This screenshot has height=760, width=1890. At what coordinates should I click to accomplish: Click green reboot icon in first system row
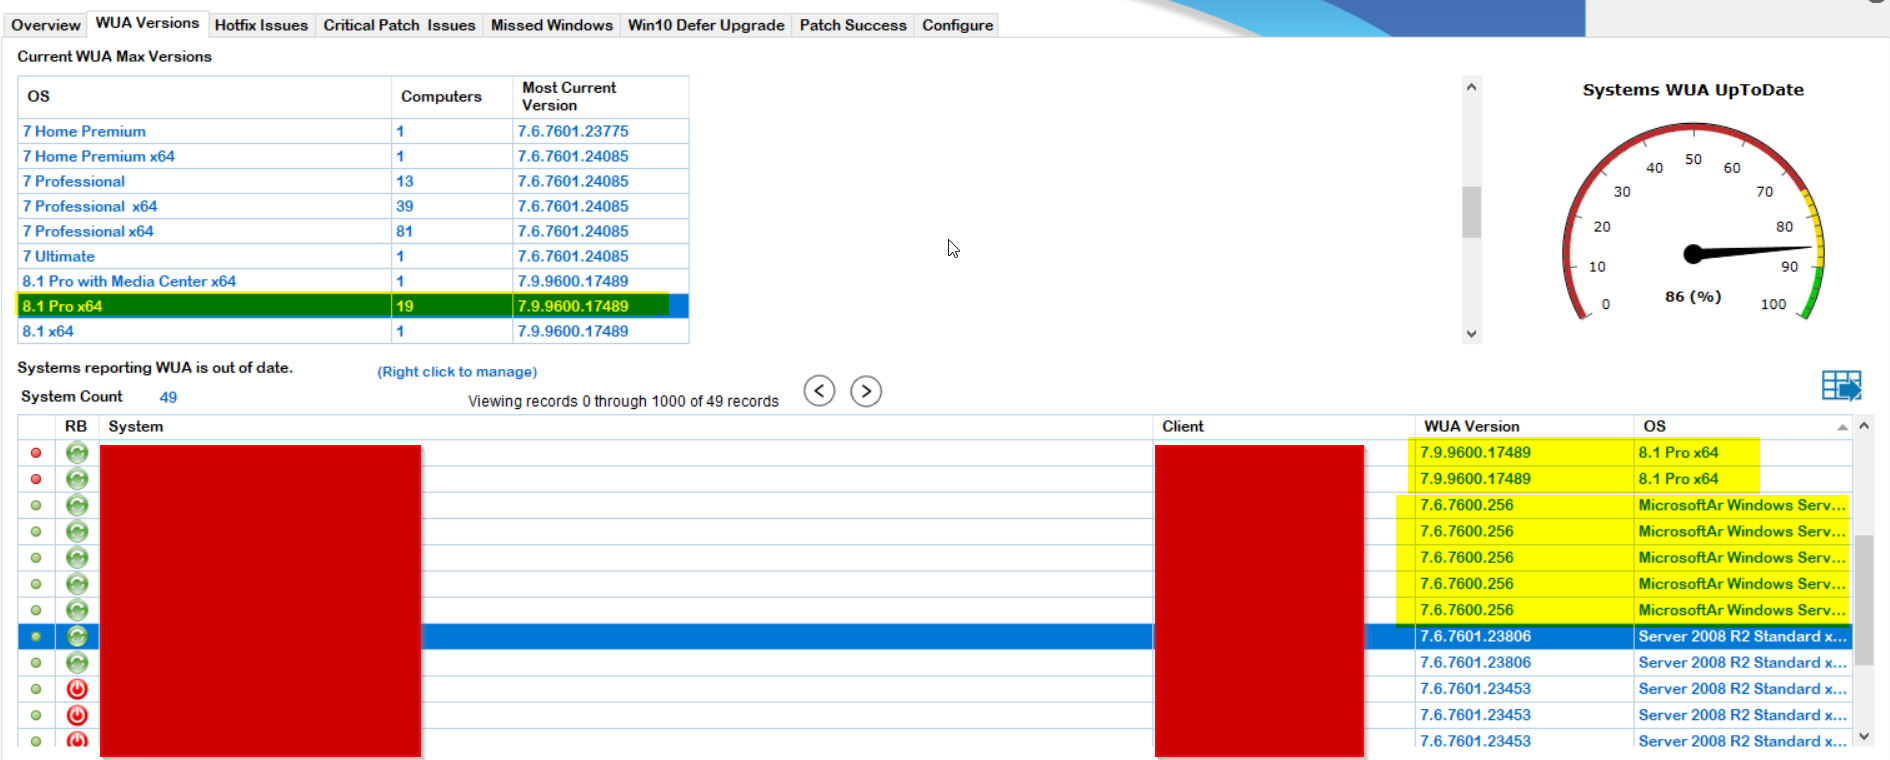[77, 453]
